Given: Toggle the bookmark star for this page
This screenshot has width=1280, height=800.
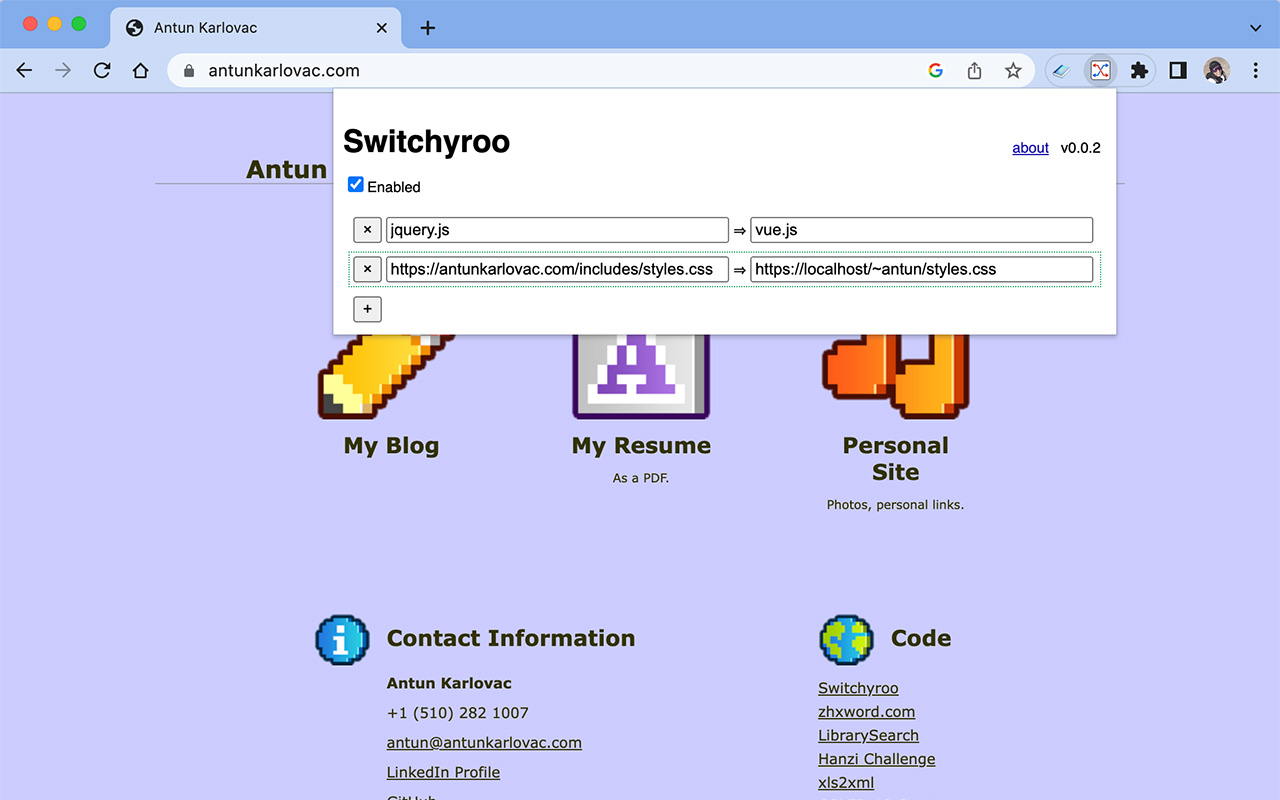Looking at the screenshot, I should pos(1013,70).
